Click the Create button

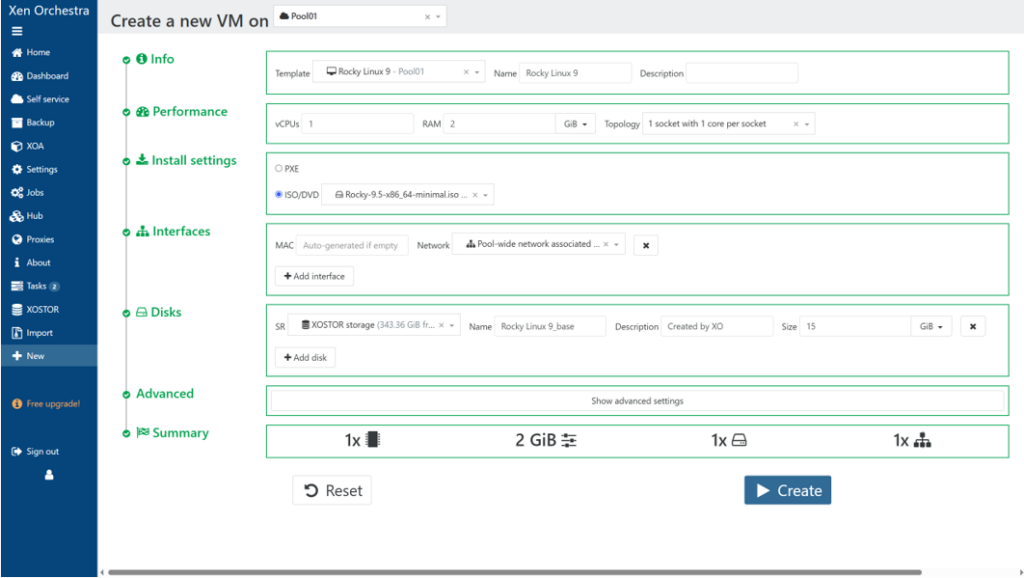click(x=787, y=490)
